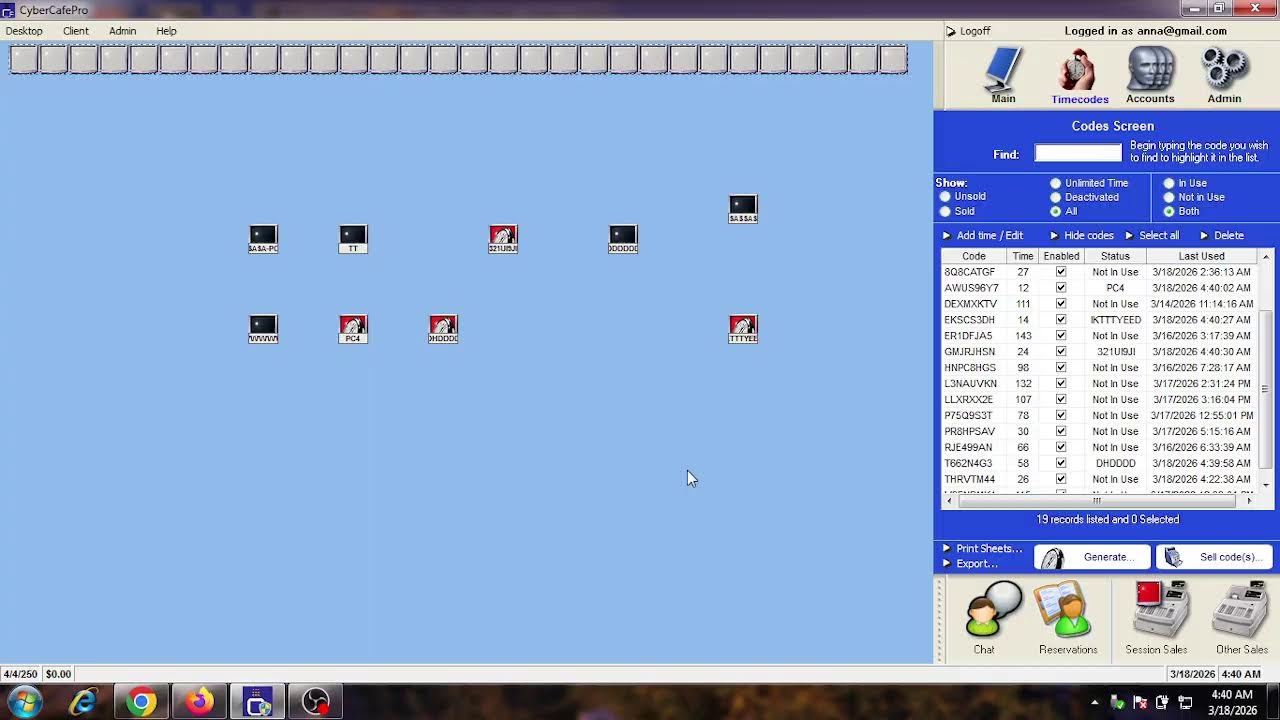Show hidden tray icons arrow
Viewport: 1280px width, 720px height.
(x=1095, y=702)
